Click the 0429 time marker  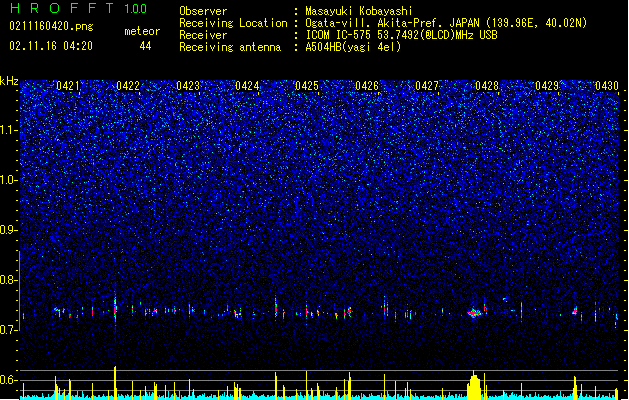click(x=547, y=86)
